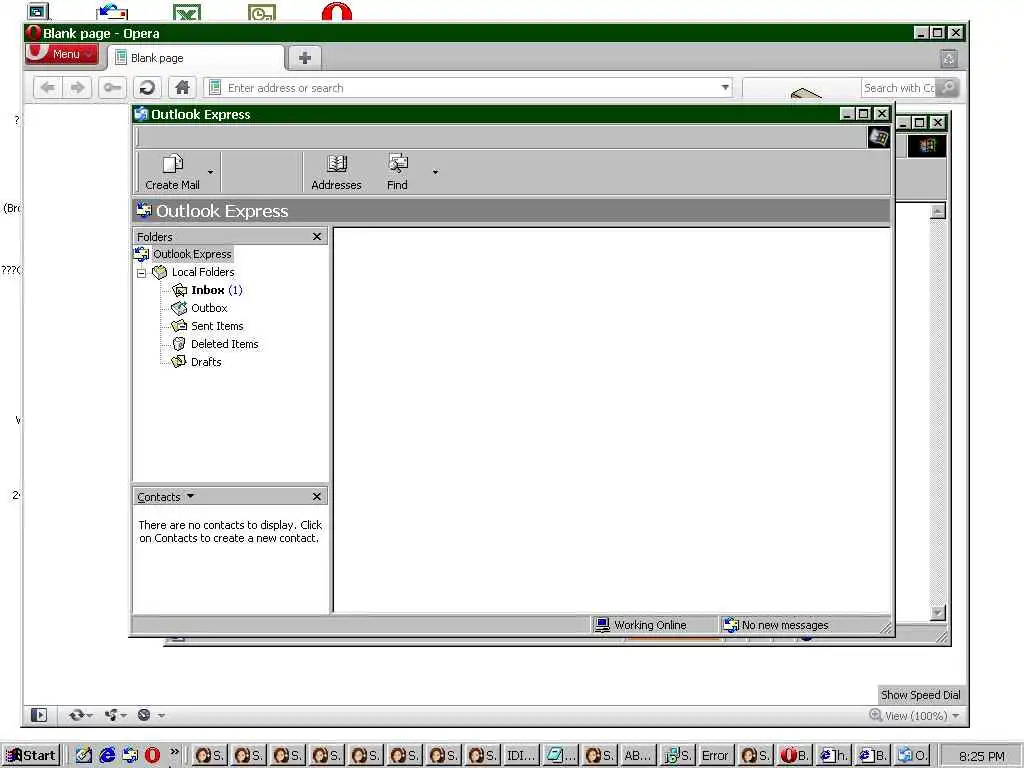Open the Outbox folder
1024x768 pixels.
tap(209, 308)
